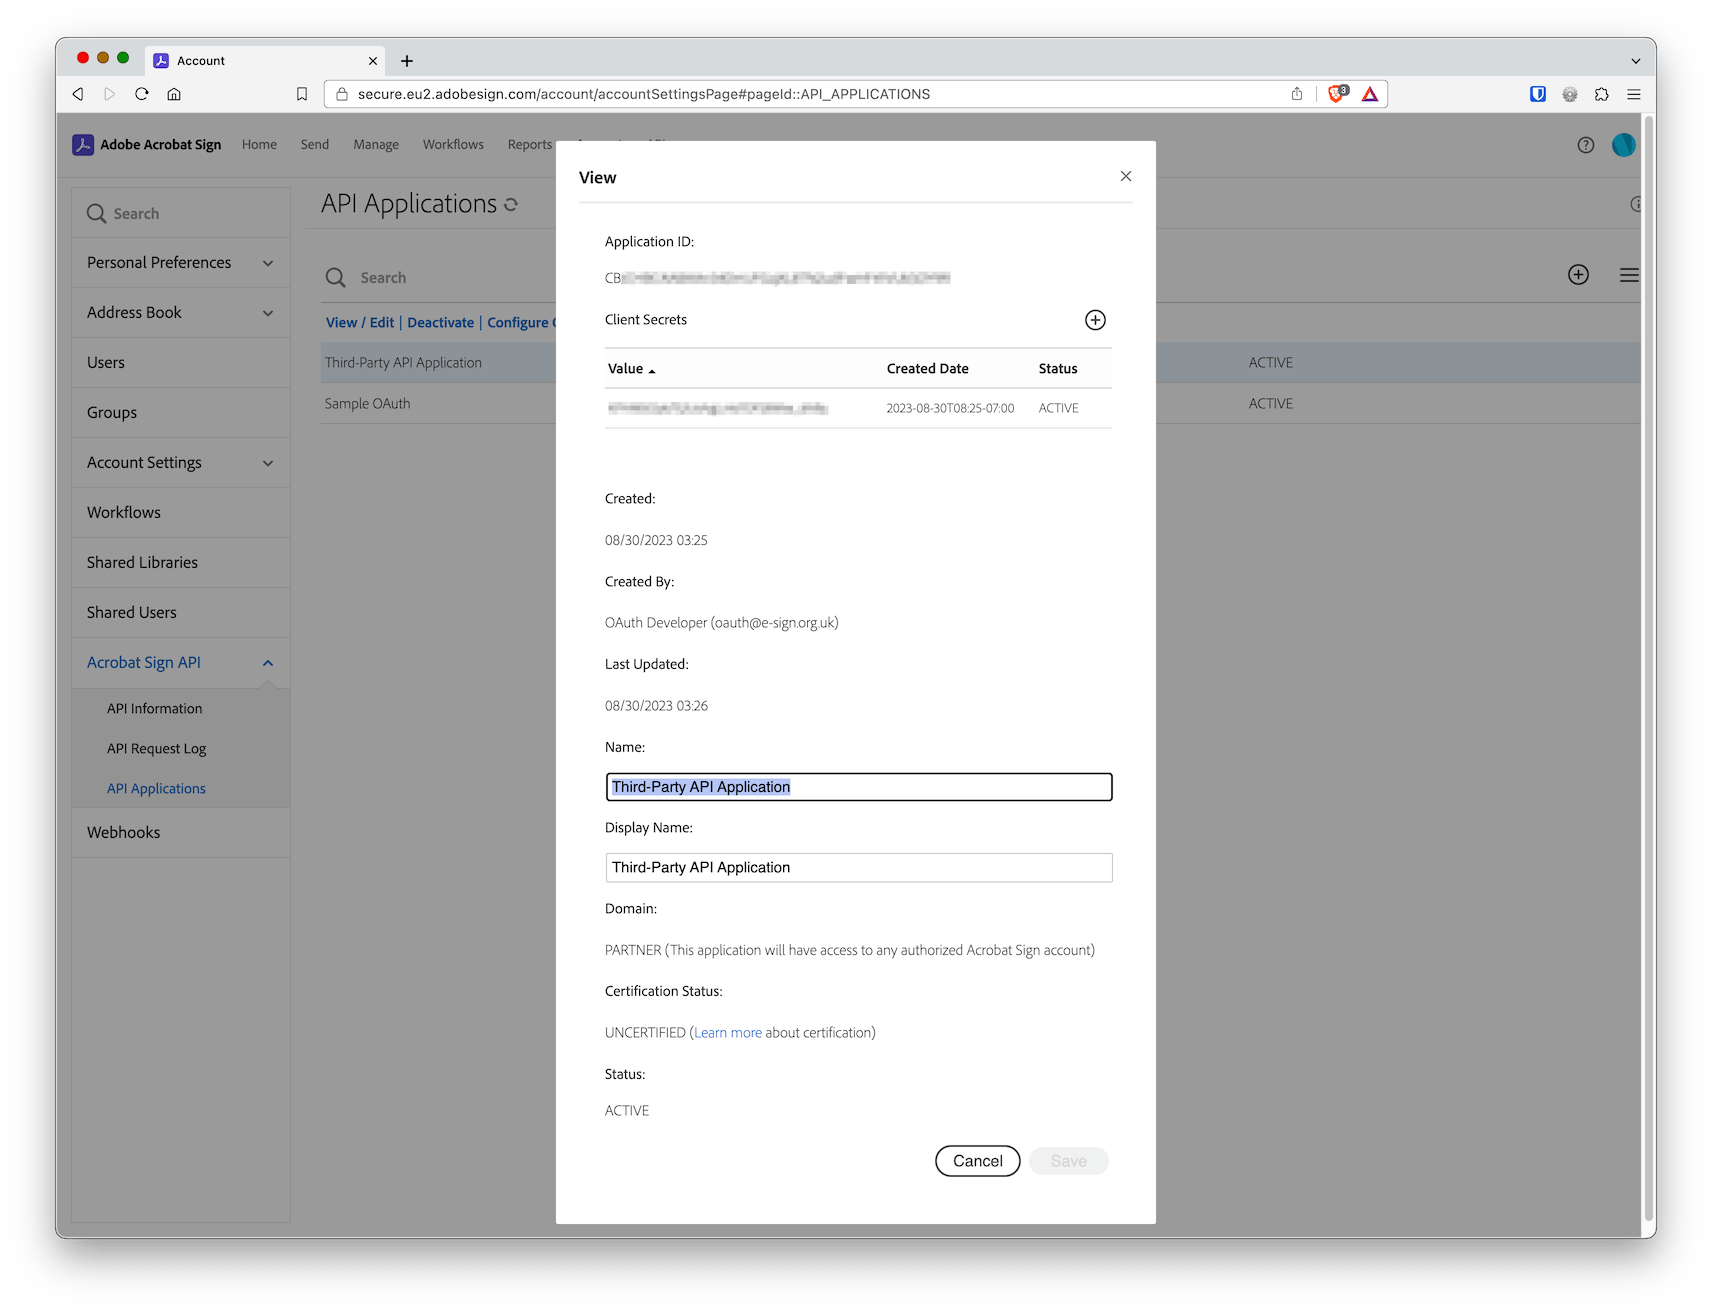Open Webhooks in the sidebar
Screen dimensions: 1712x1312
[x=181, y=833]
